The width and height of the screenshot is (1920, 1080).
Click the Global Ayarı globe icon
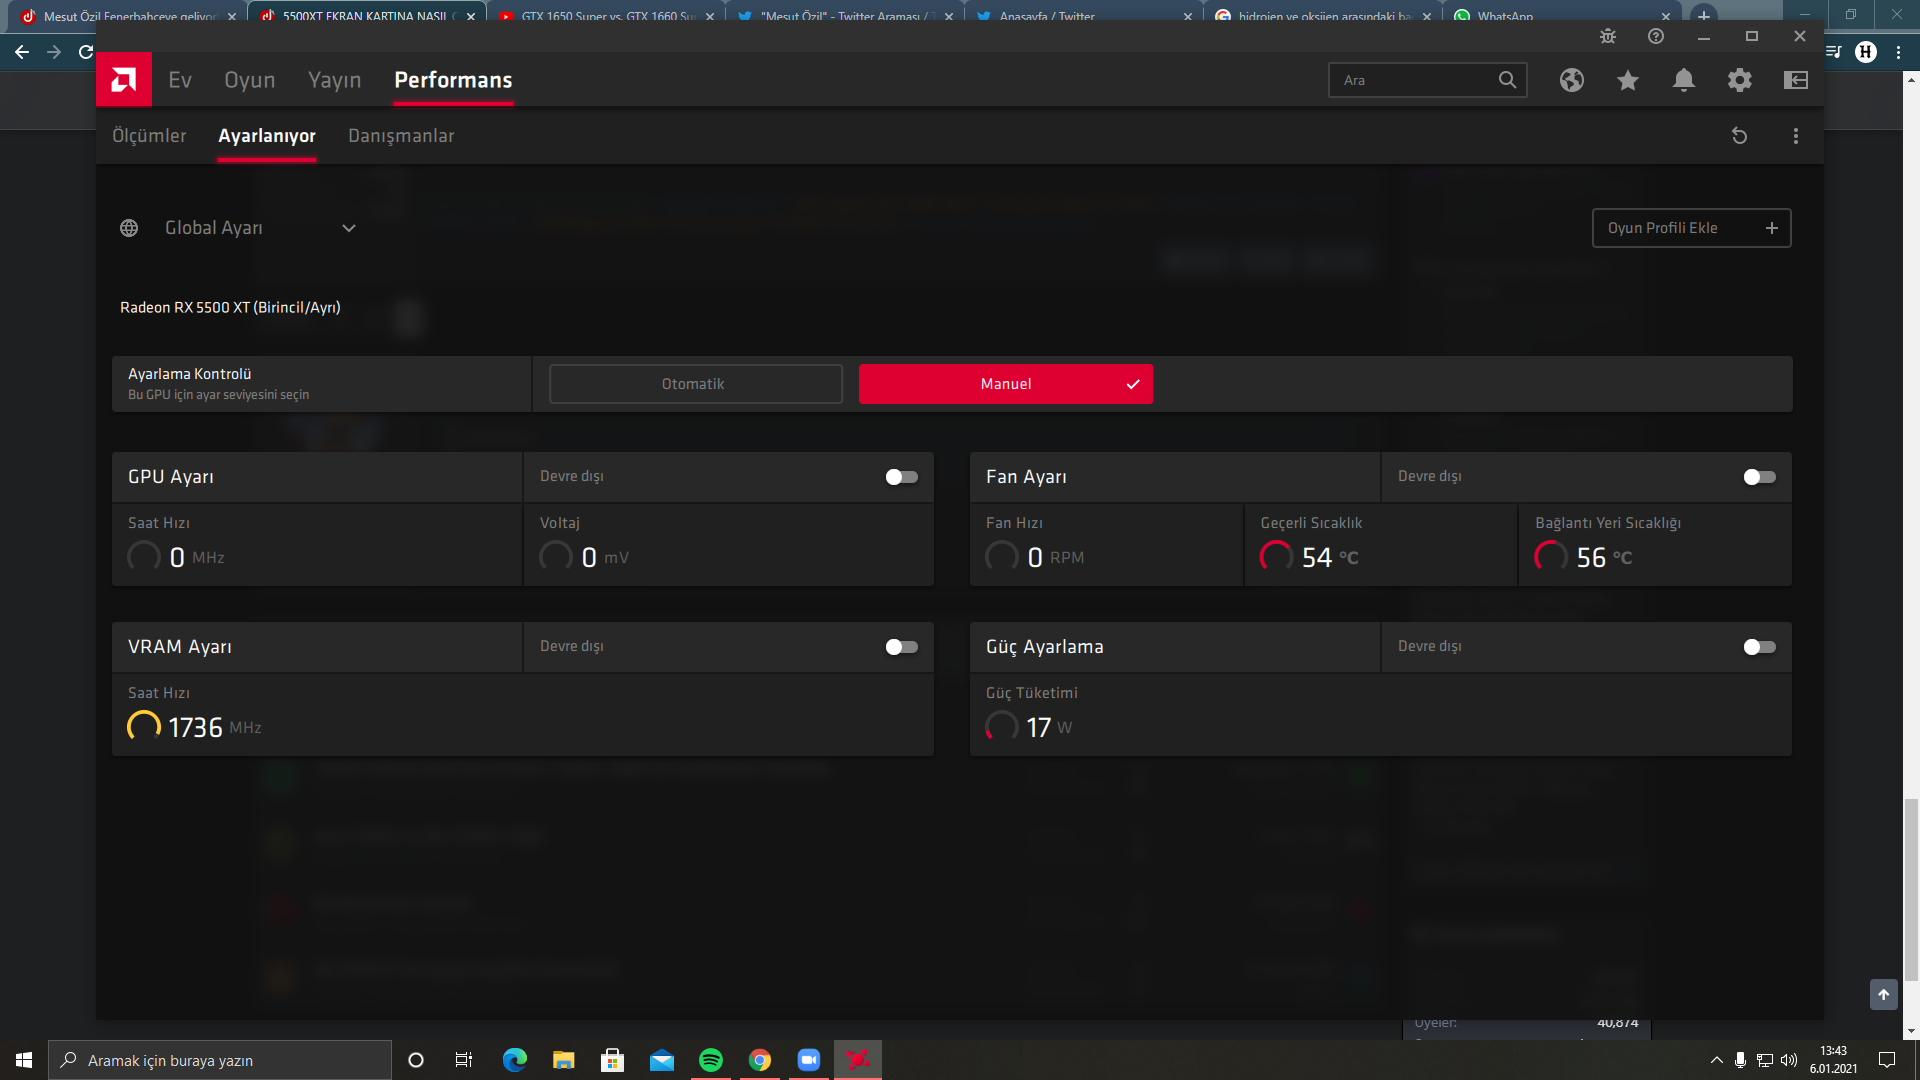pyautogui.click(x=129, y=228)
